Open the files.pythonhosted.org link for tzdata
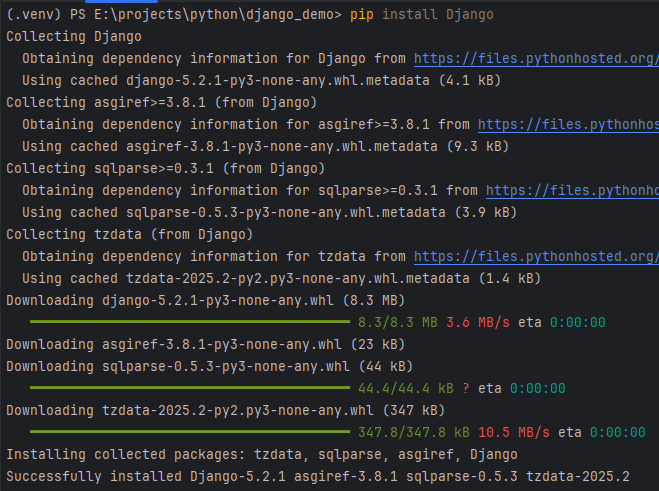 tap(536, 256)
